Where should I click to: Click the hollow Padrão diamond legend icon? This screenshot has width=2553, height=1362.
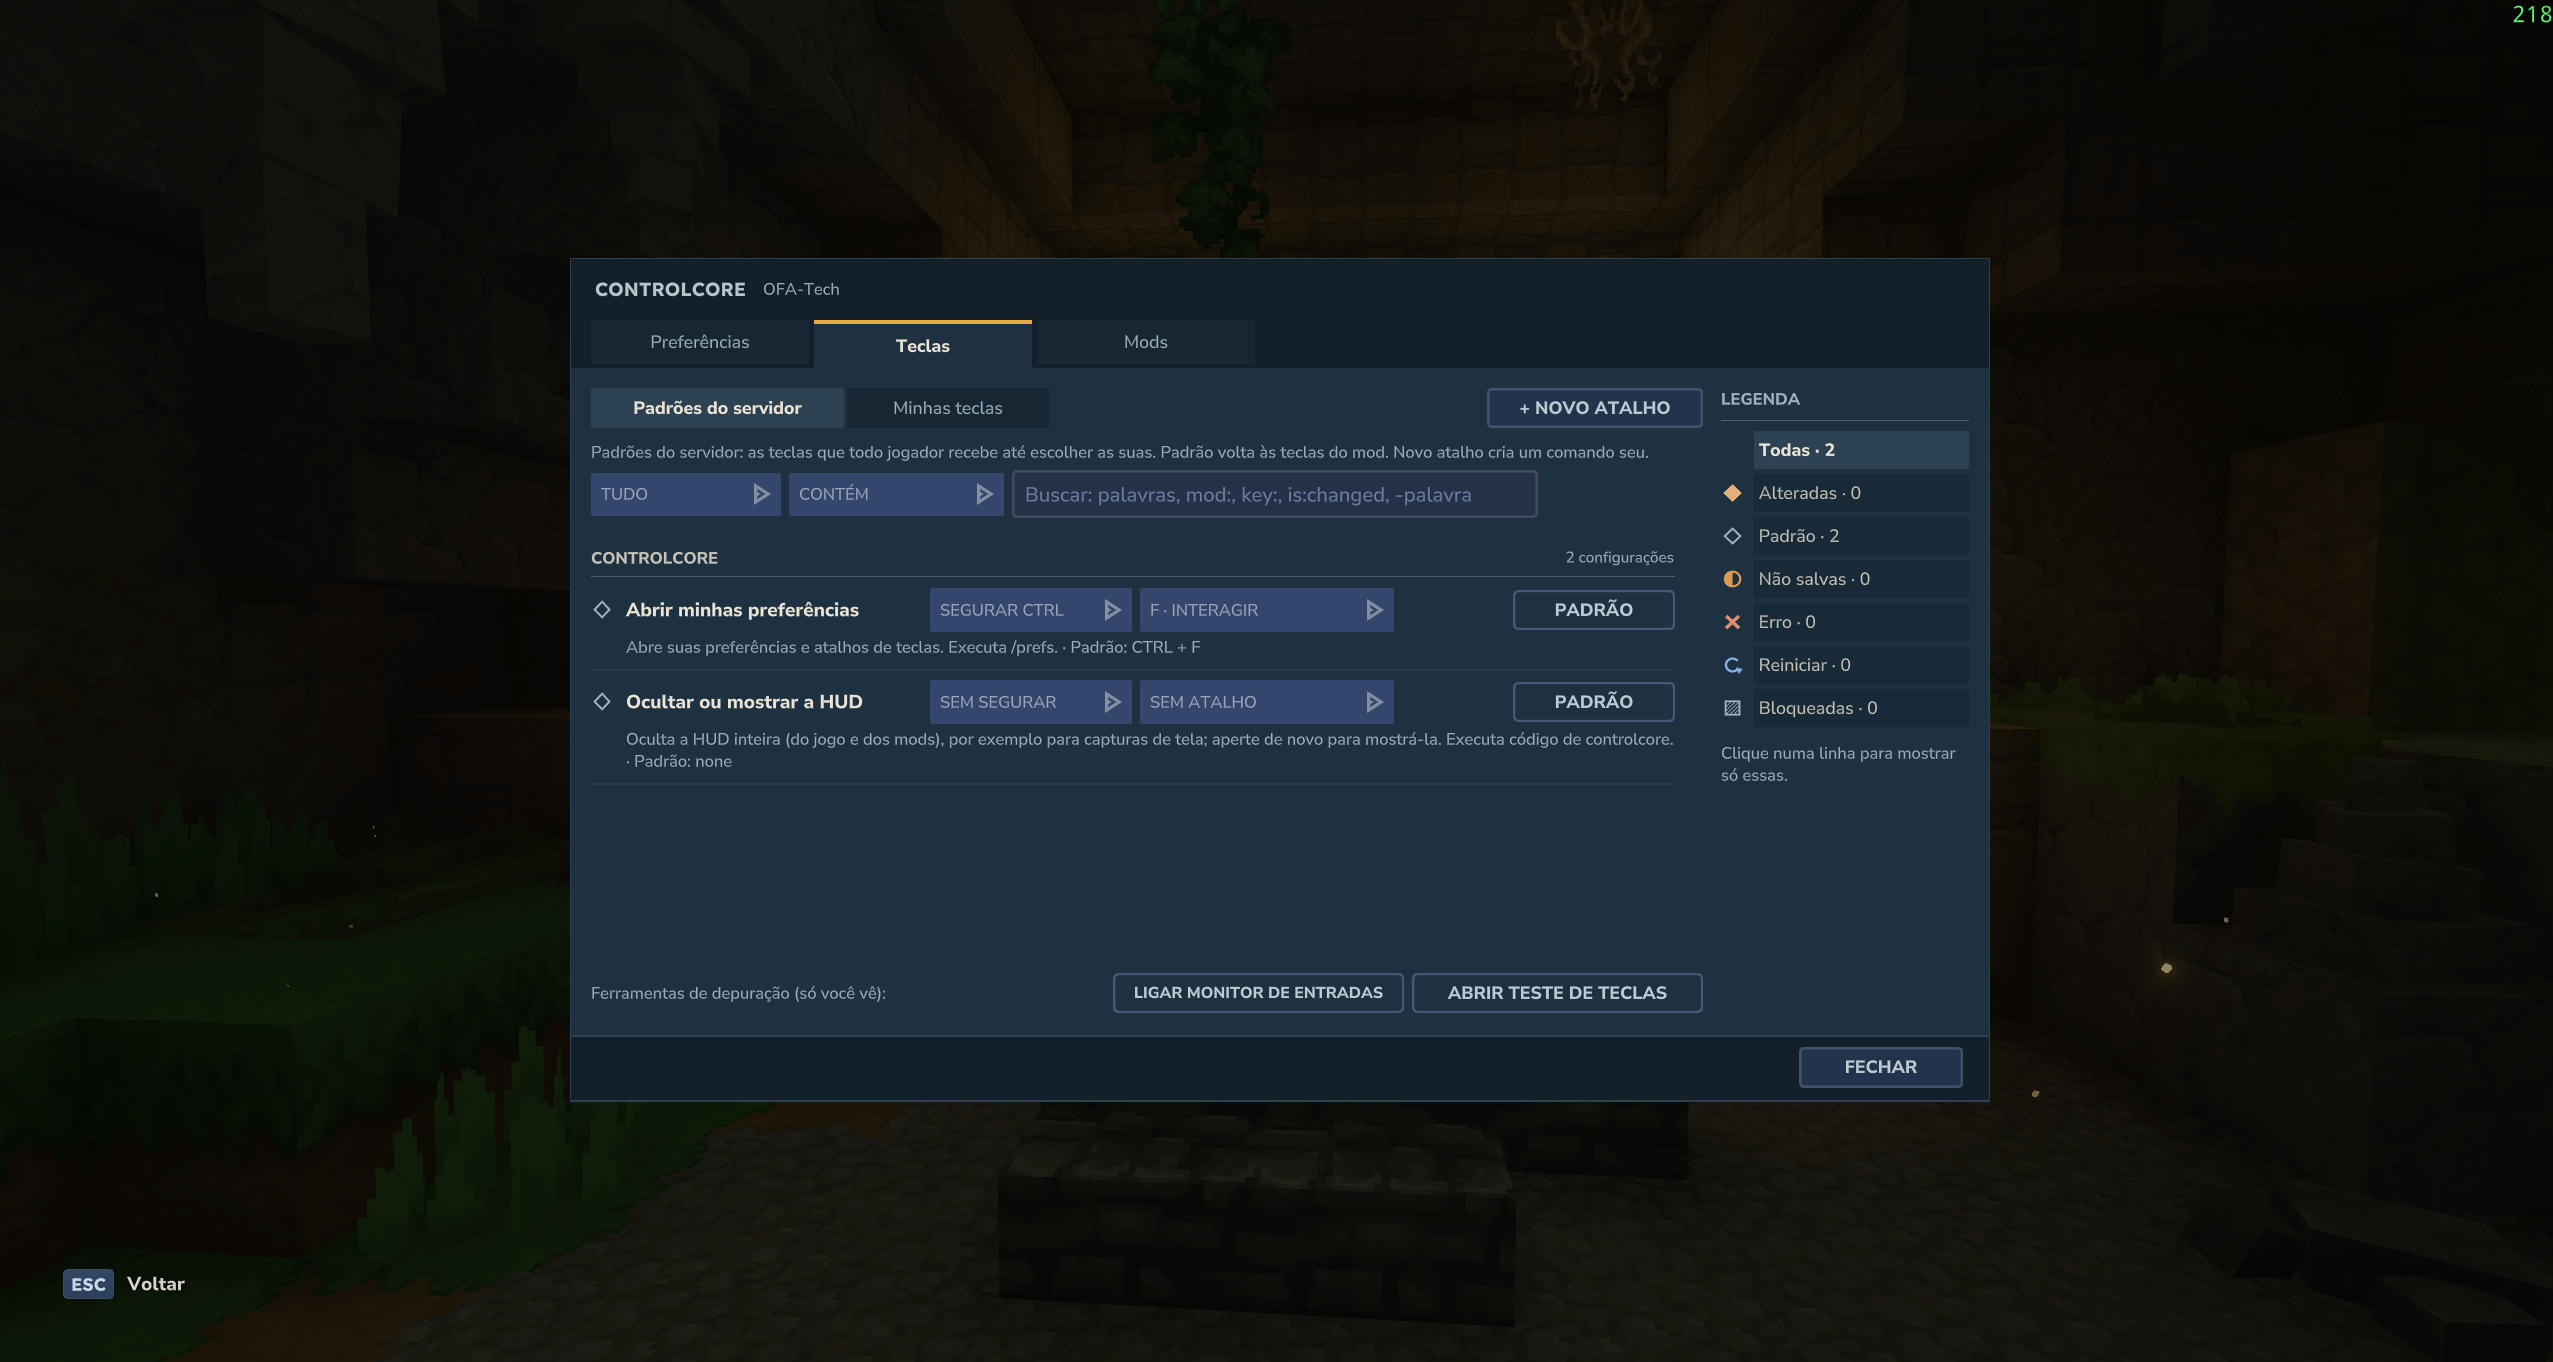[x=1732, y=536]
